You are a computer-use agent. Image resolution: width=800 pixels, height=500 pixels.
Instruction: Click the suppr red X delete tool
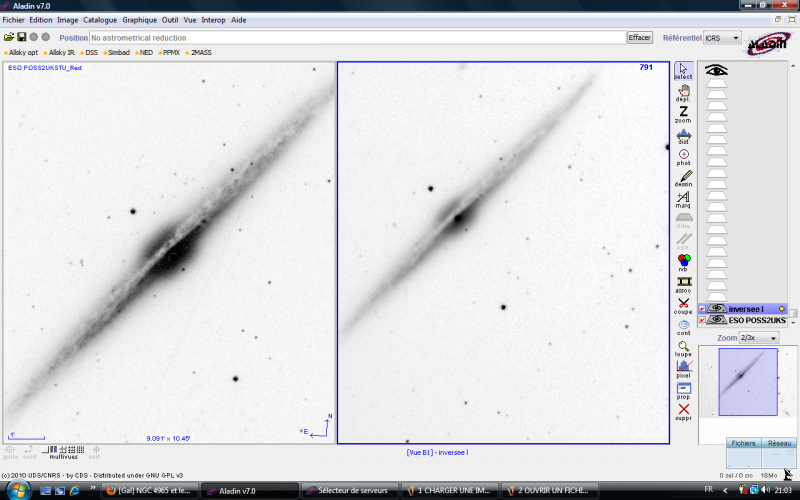coord(684,412)
